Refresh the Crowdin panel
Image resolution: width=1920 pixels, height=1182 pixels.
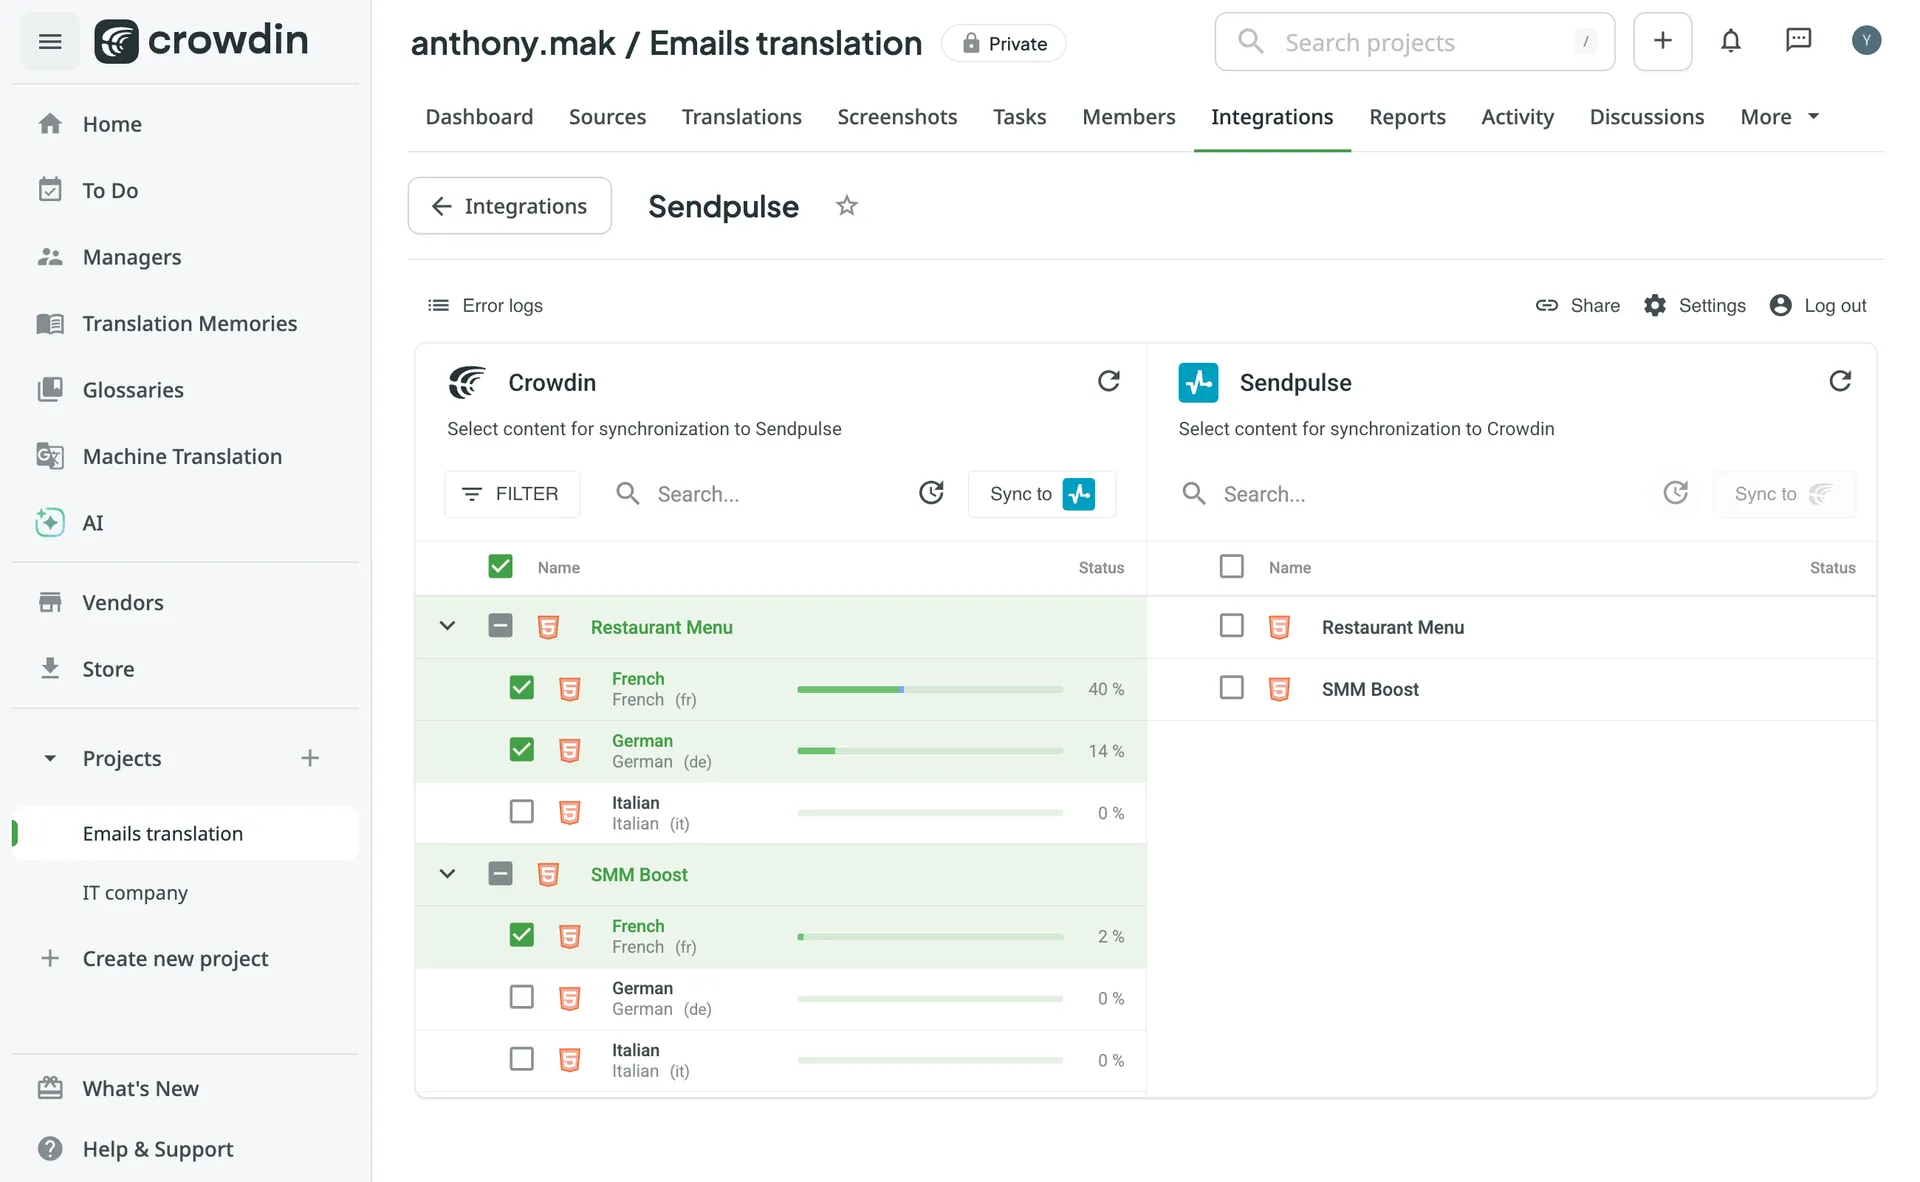(1108, 381)
